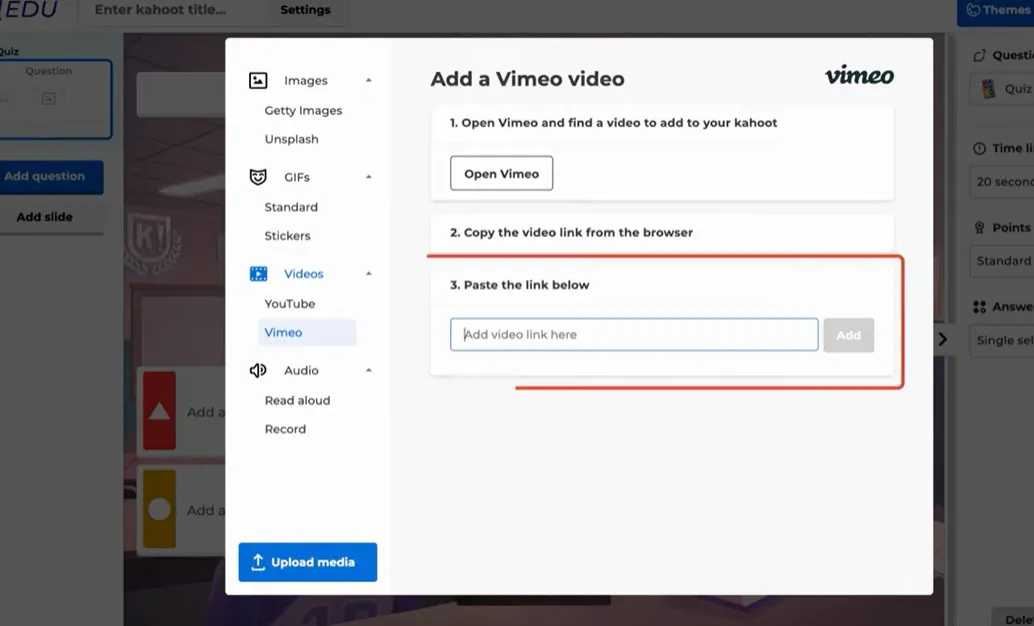The image size is (1034, 626).
Task: Click the right arrow panel toggle
Action: (x=942, y=339)
